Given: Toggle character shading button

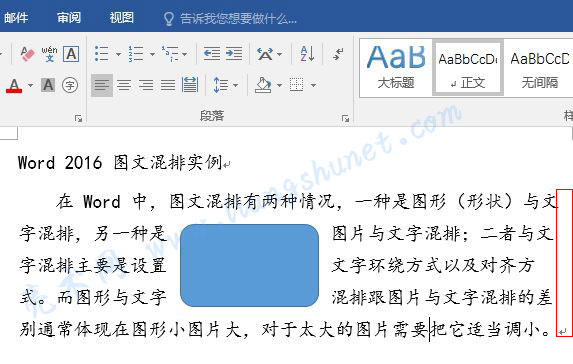Looking at the screenshot, I should [48, 85].
